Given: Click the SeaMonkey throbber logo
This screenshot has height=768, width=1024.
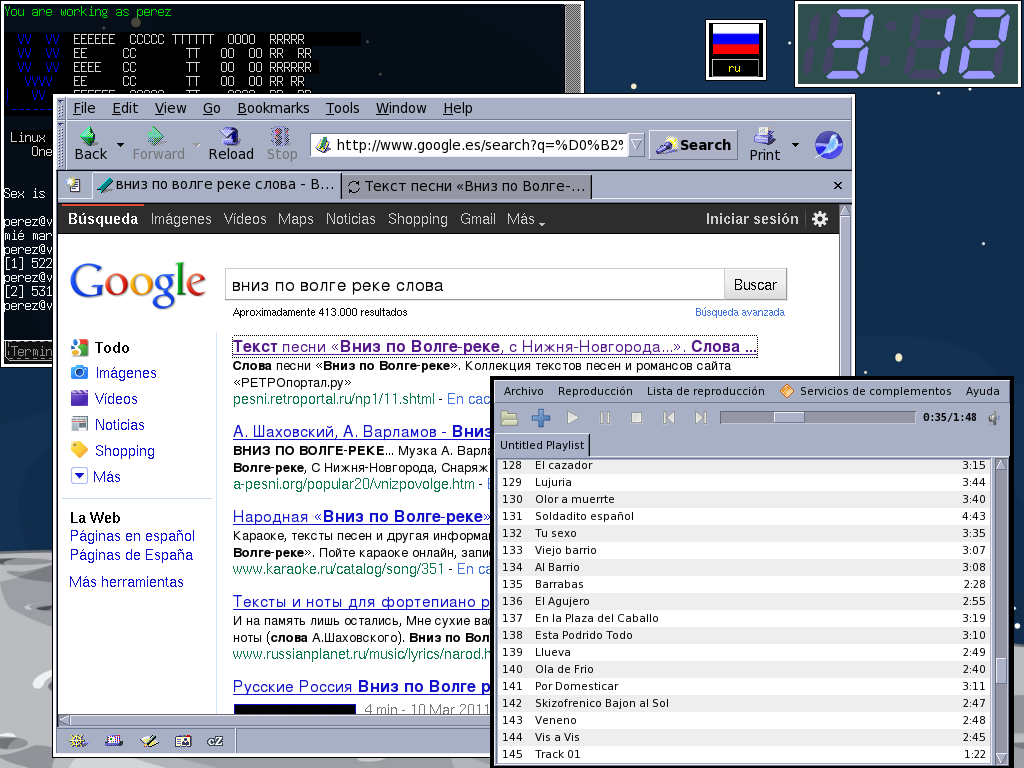Looking at the screenshot, I should (x=829, y=145).
